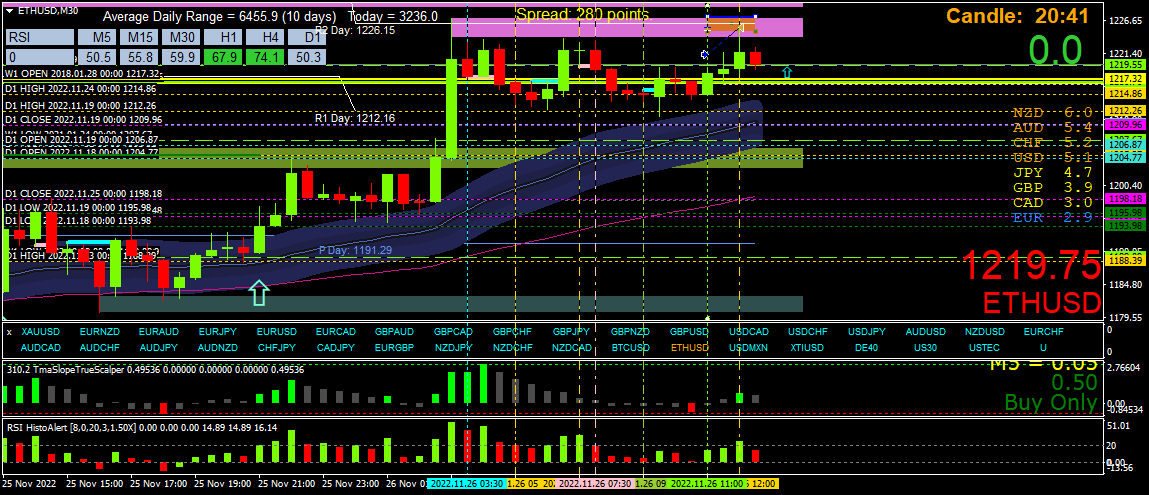Switch chart to AUDCAD symbol
The image size is (1149, 495).
[40, 347]
